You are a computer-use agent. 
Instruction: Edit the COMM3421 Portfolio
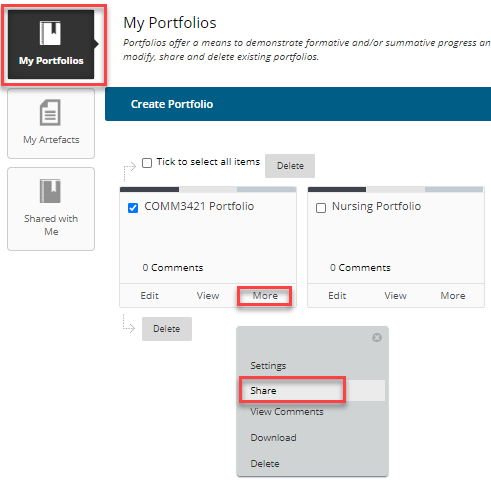click(x=149, y=296)
